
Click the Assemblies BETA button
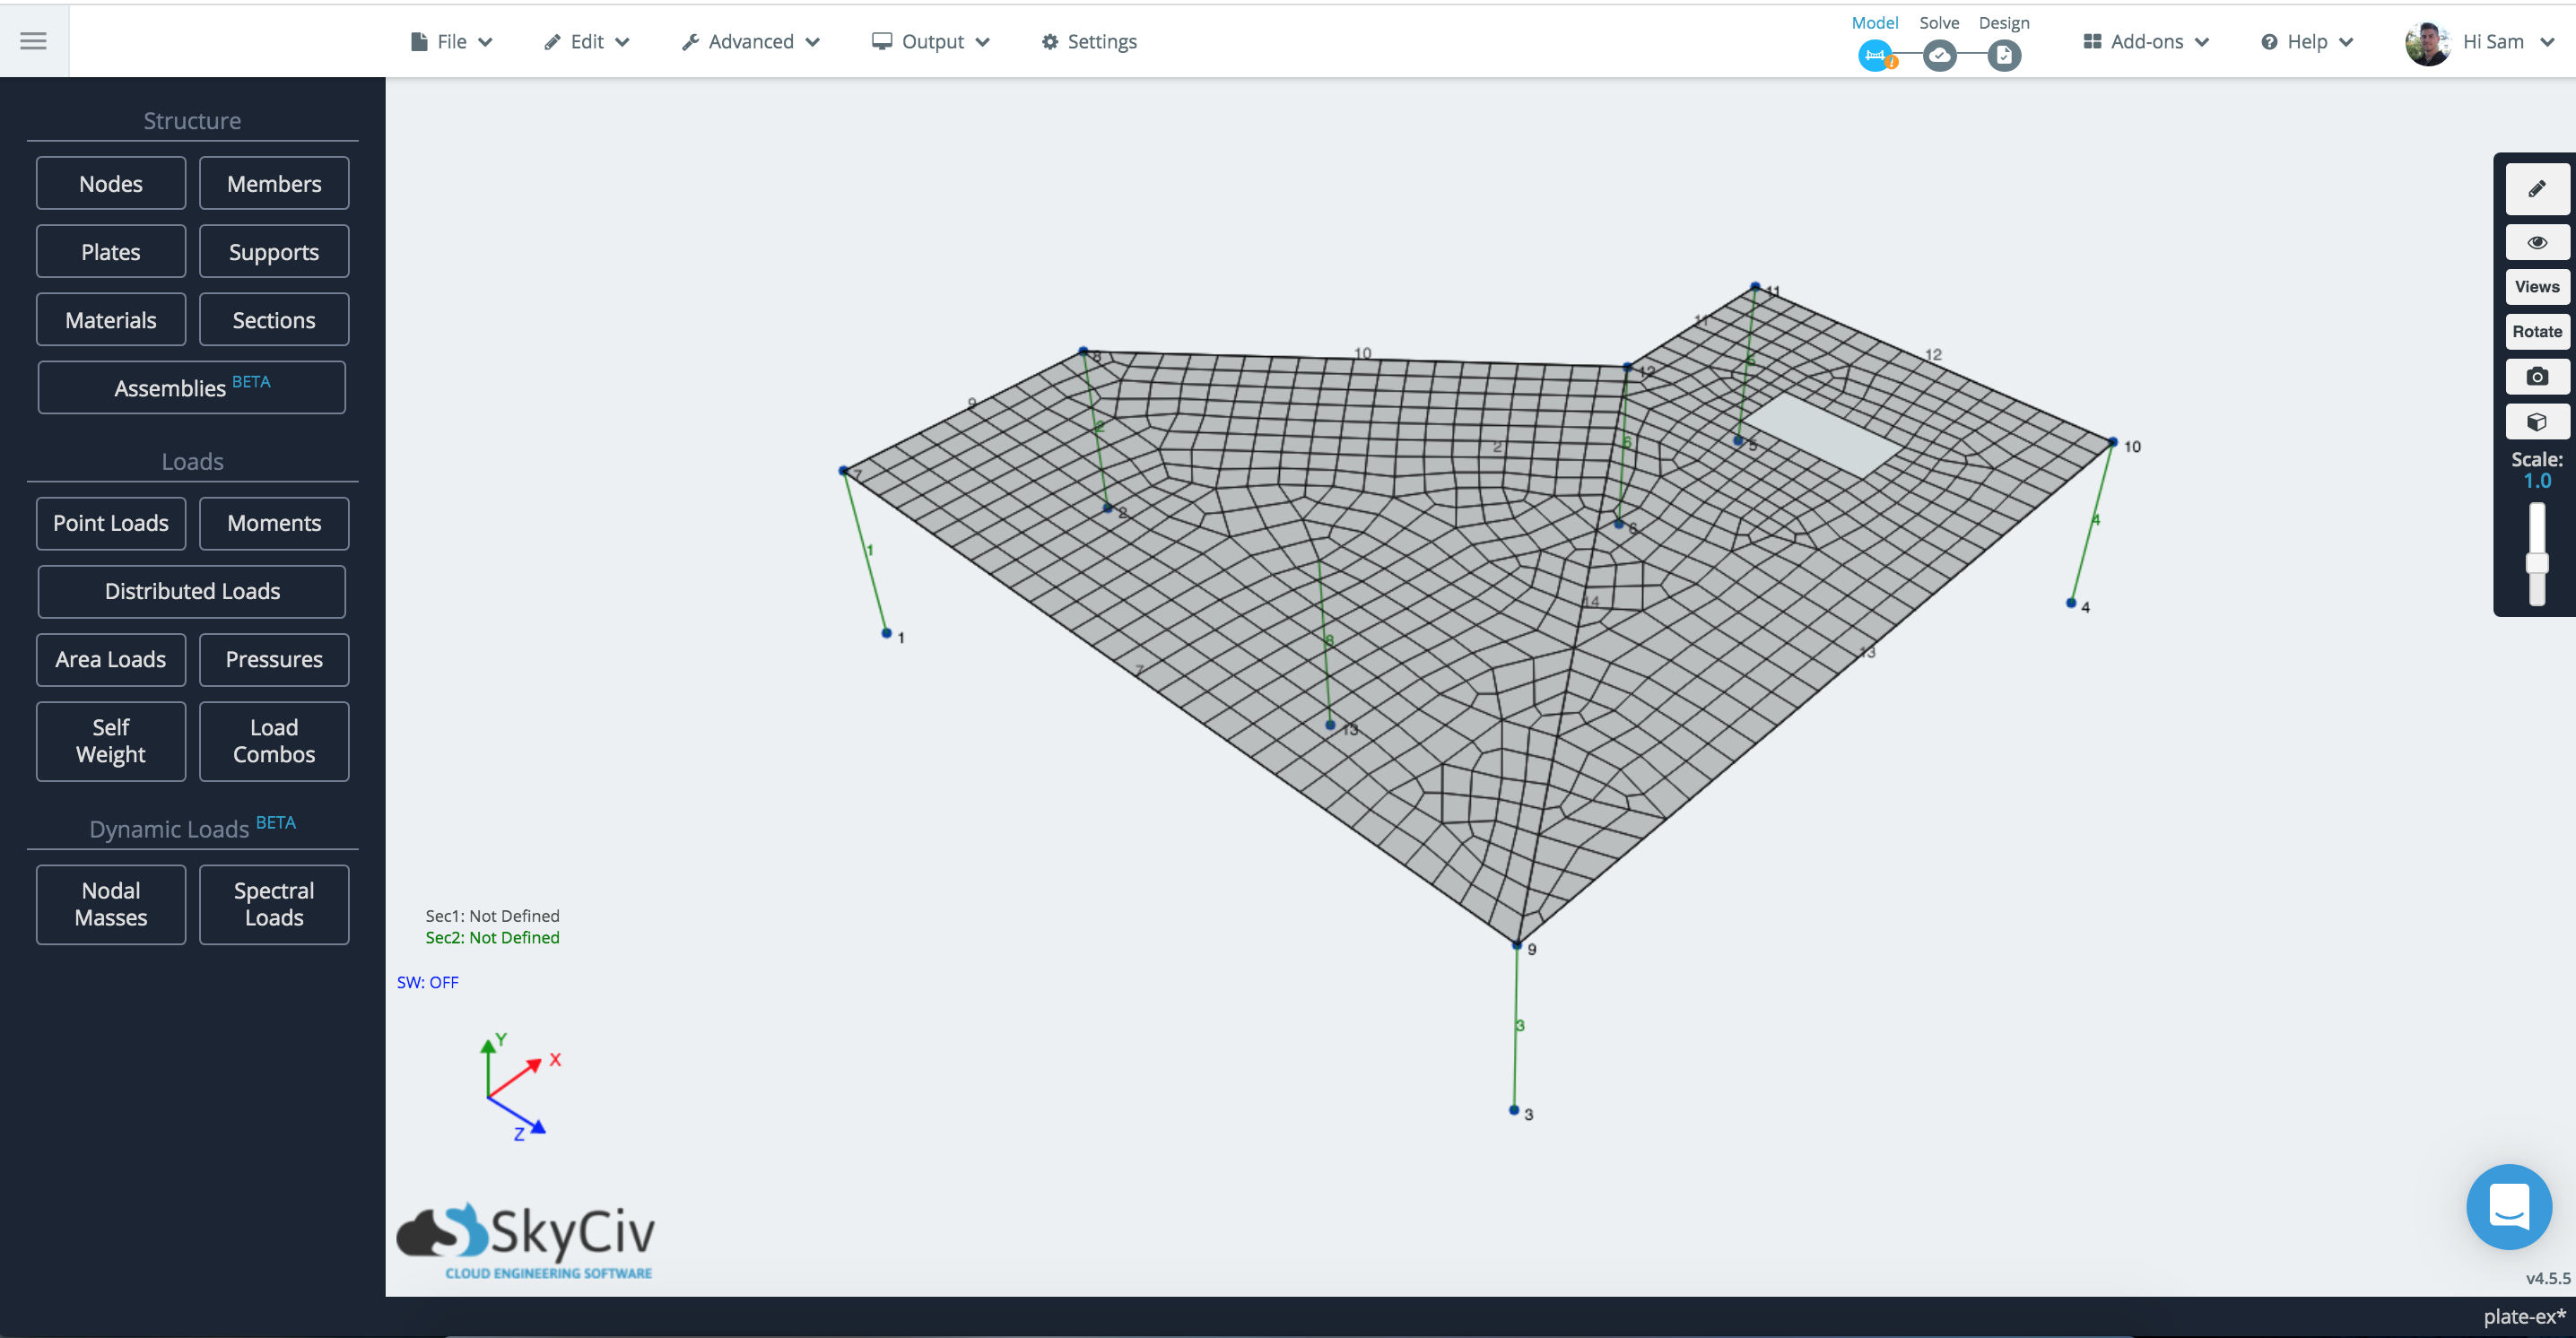(193, 387)
